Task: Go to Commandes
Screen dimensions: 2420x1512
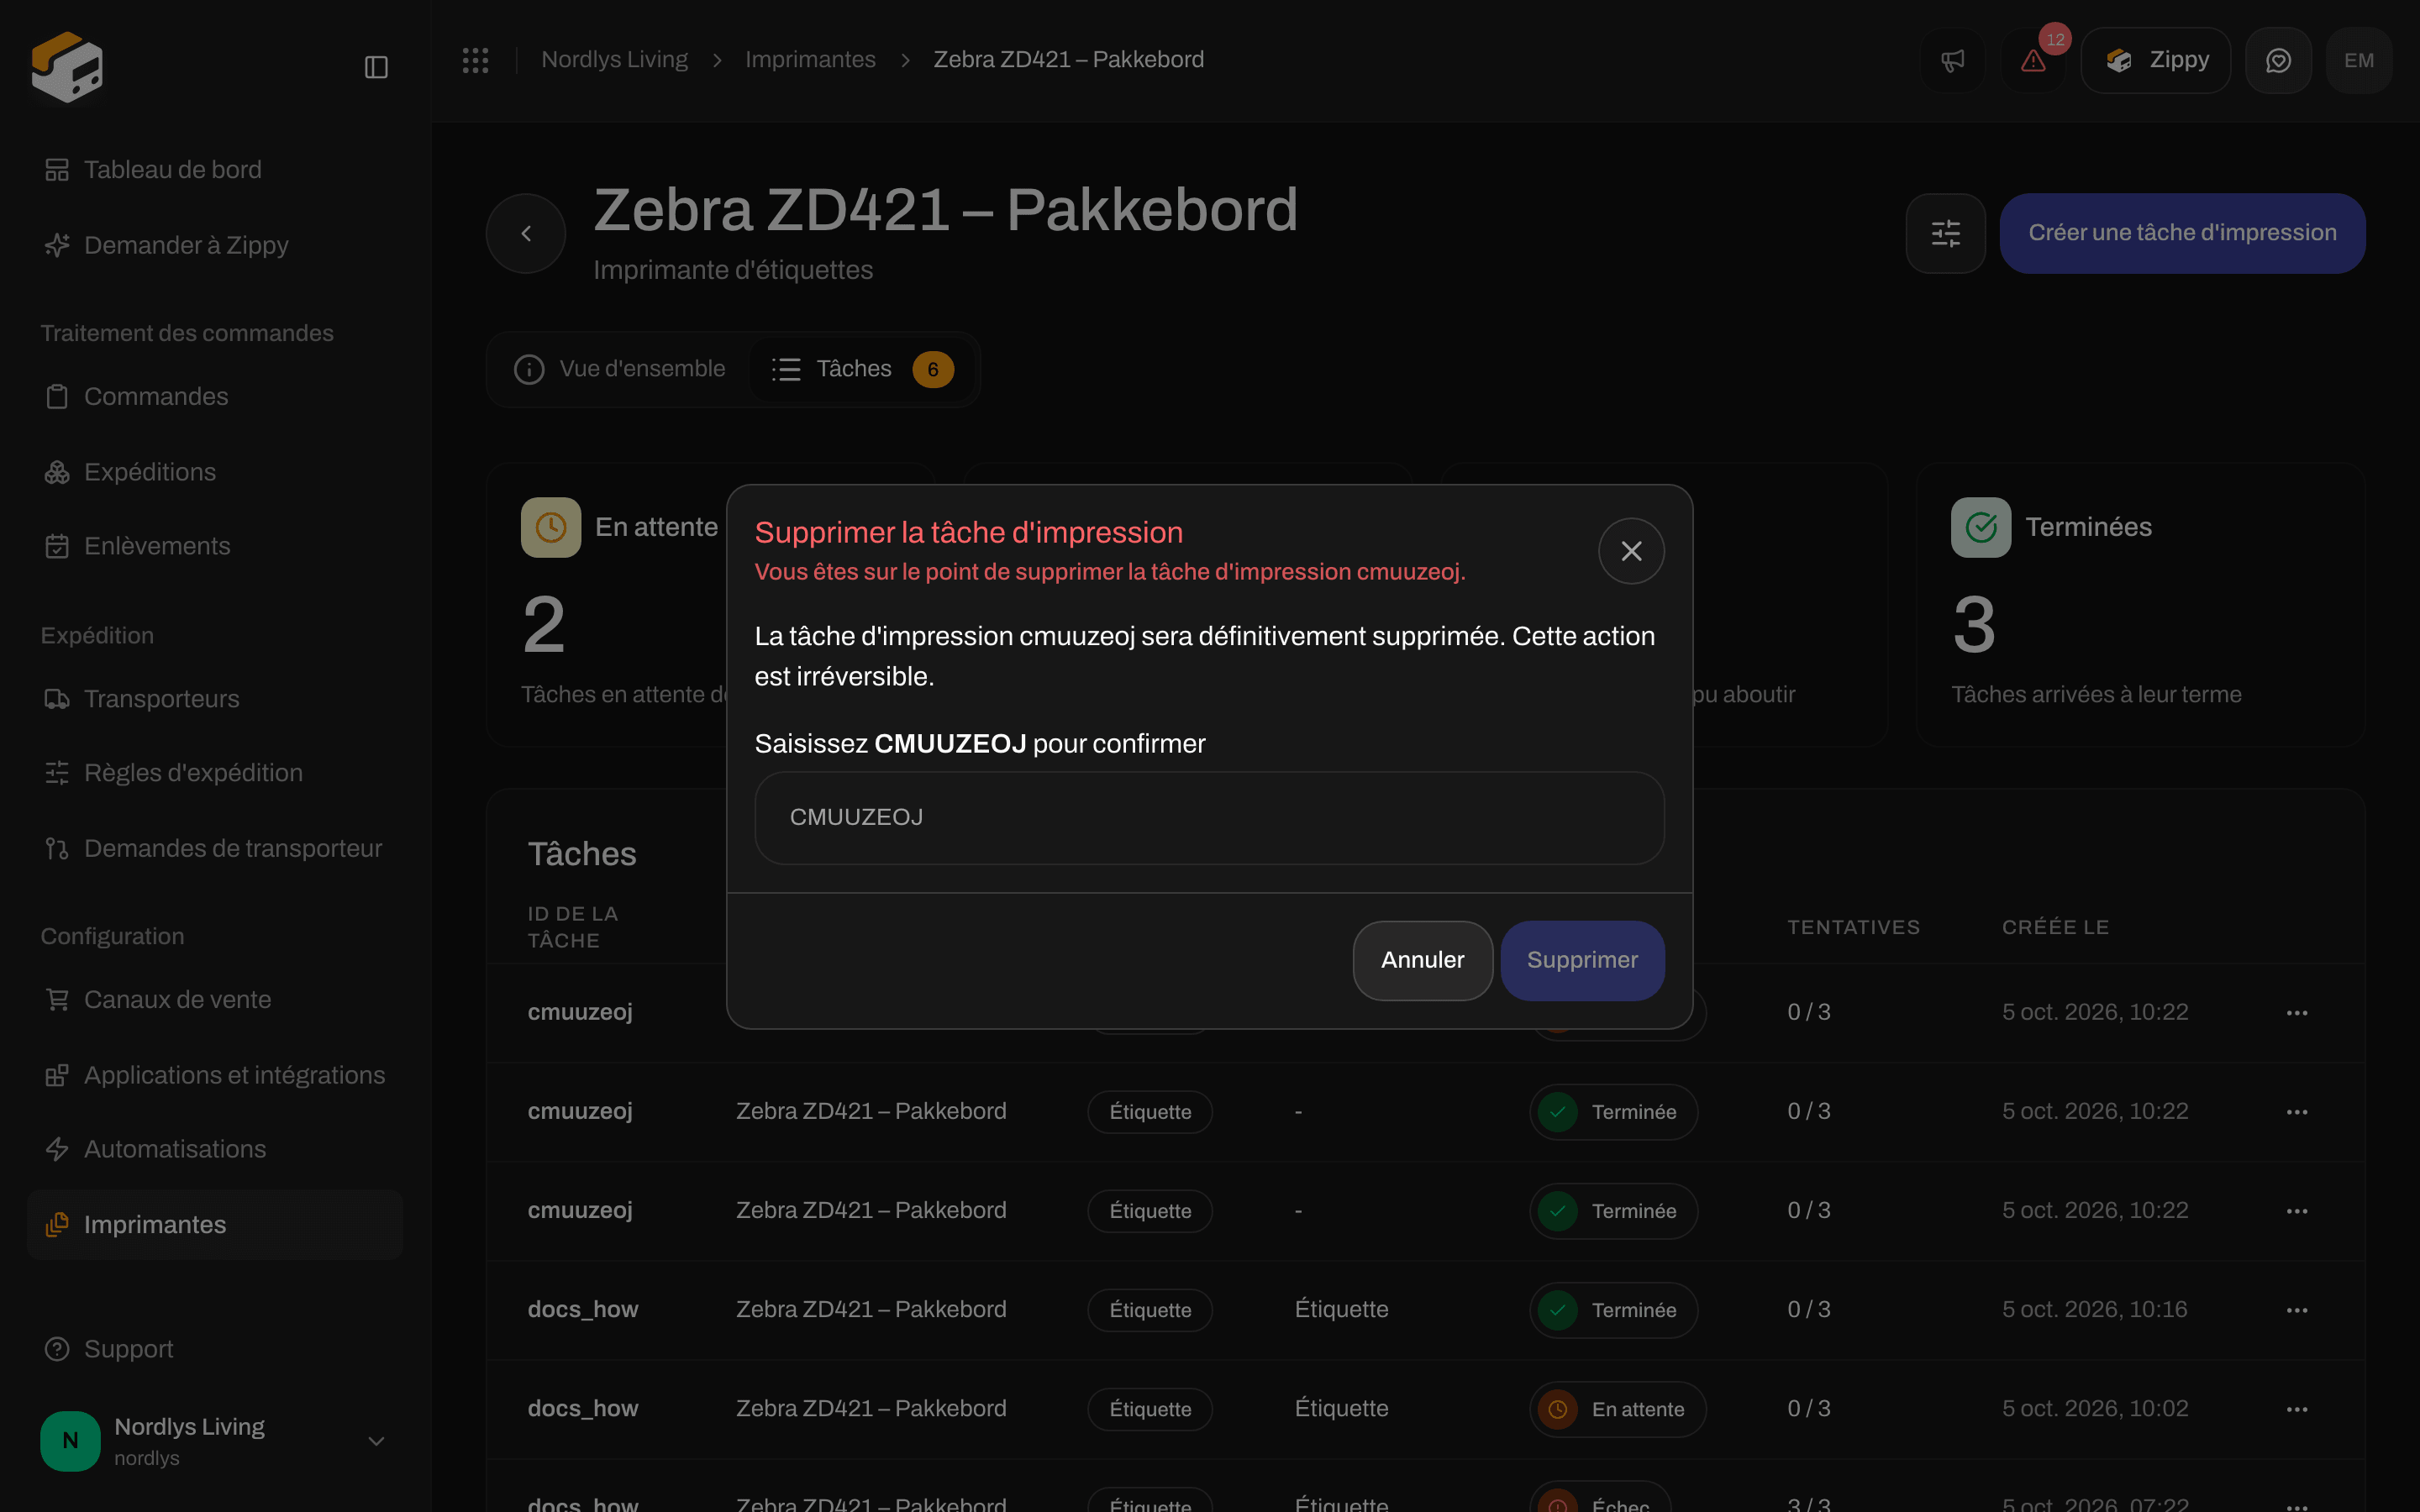Action: [214, 396]
